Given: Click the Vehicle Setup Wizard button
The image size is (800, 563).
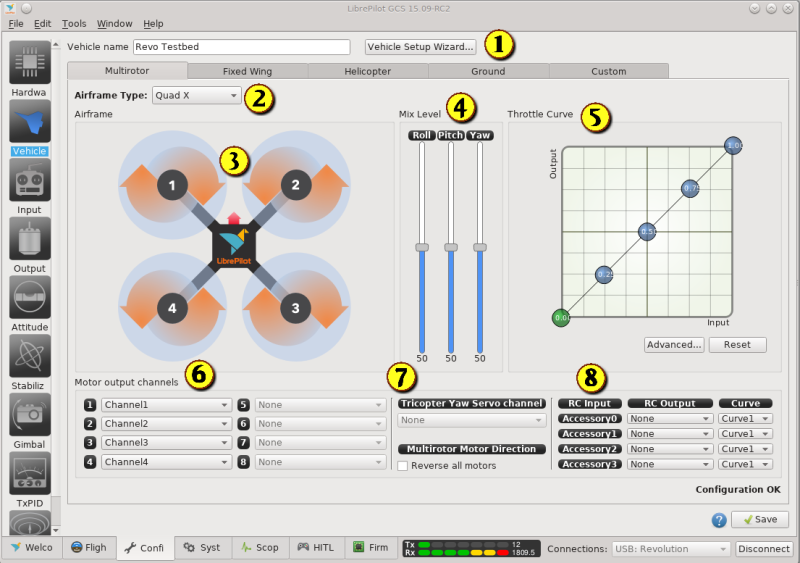Looking at the screenshot, I should click(420, 46).
